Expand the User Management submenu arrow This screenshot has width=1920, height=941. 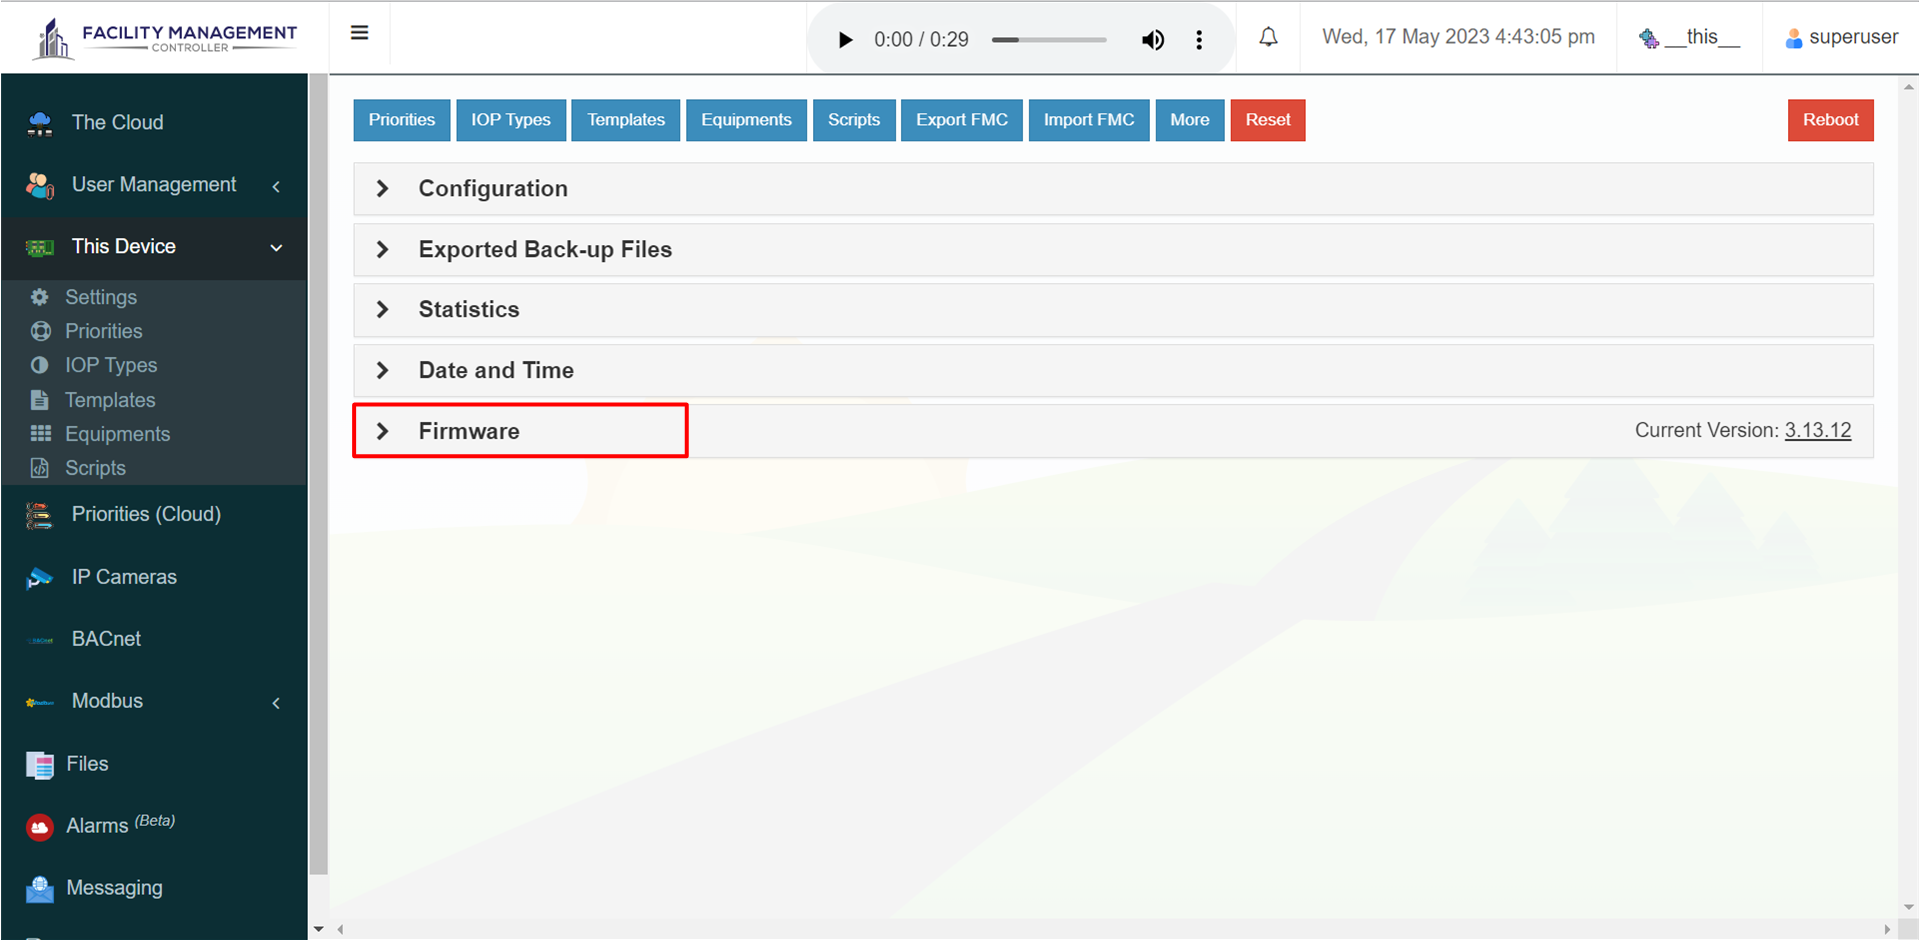pyautogui.click(x=277, y=186)
